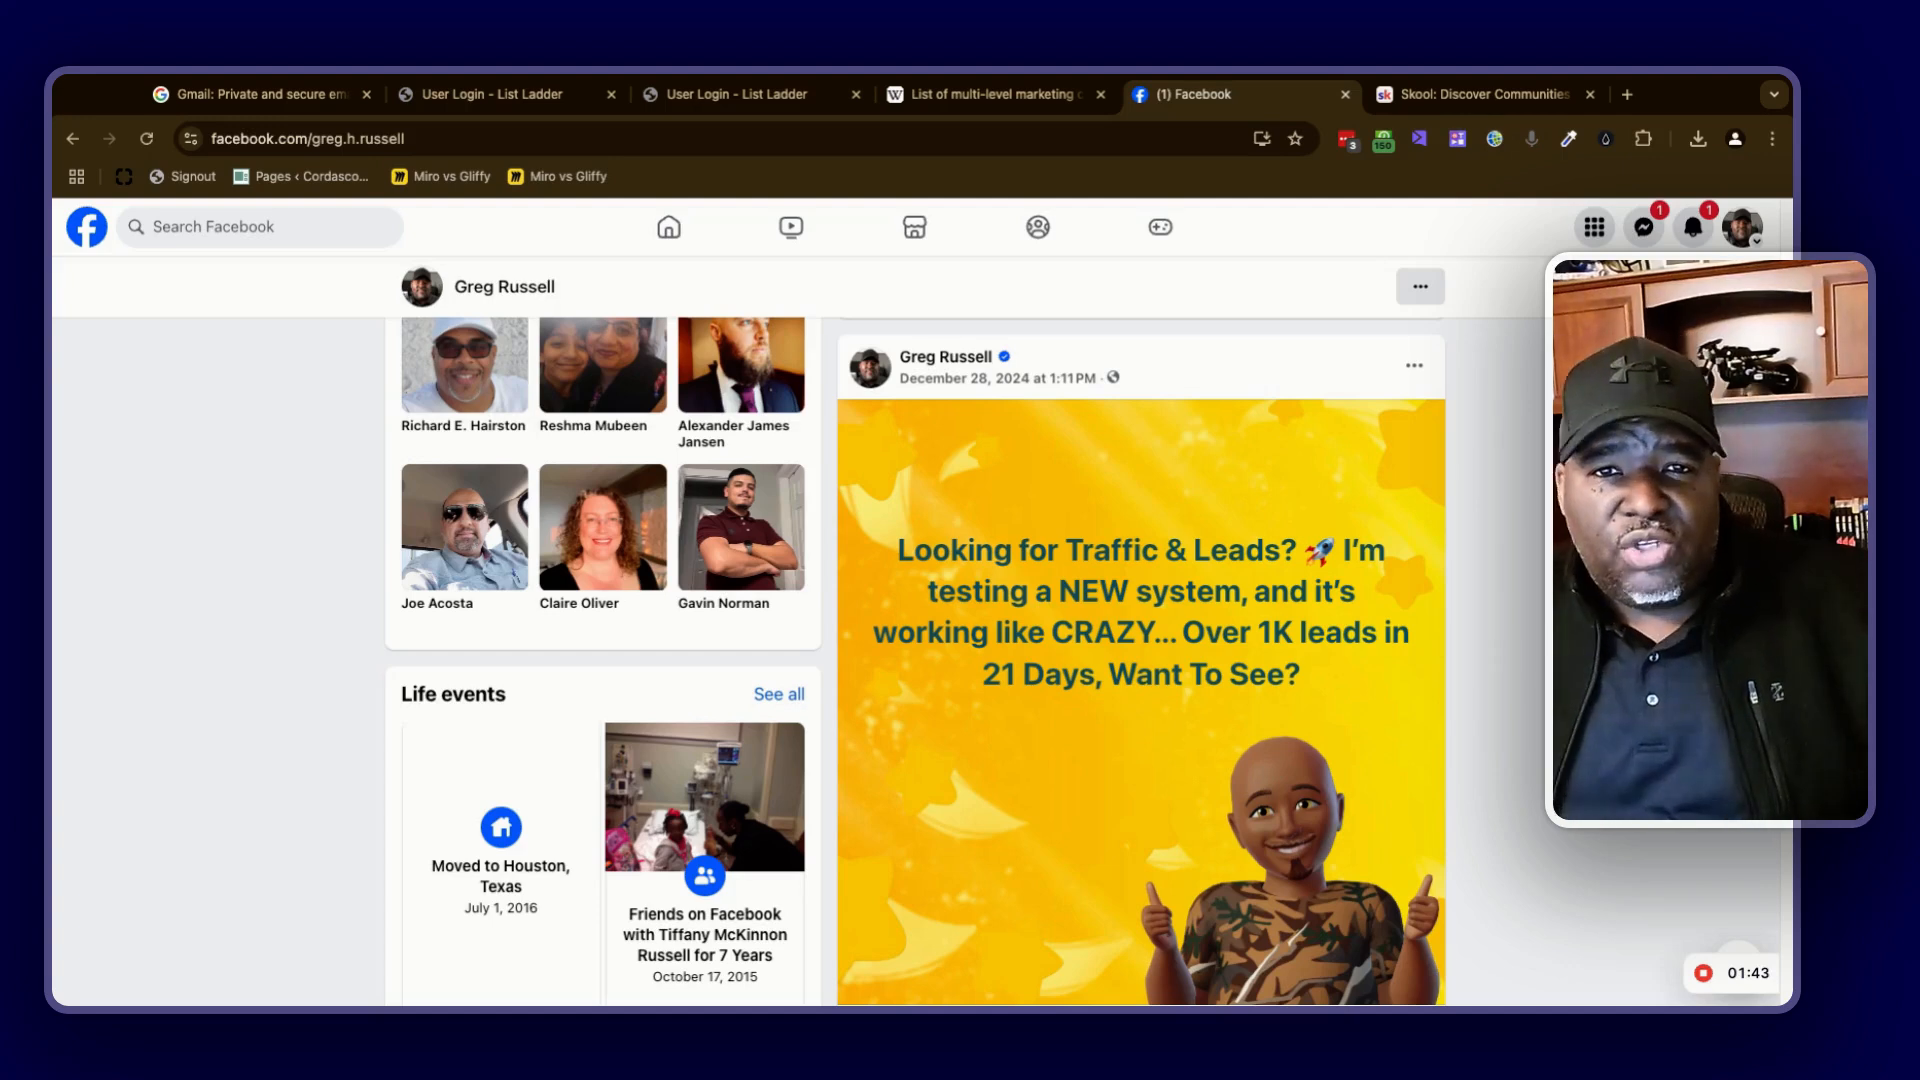Open the Facebook logo home link

tap(87, 227)
